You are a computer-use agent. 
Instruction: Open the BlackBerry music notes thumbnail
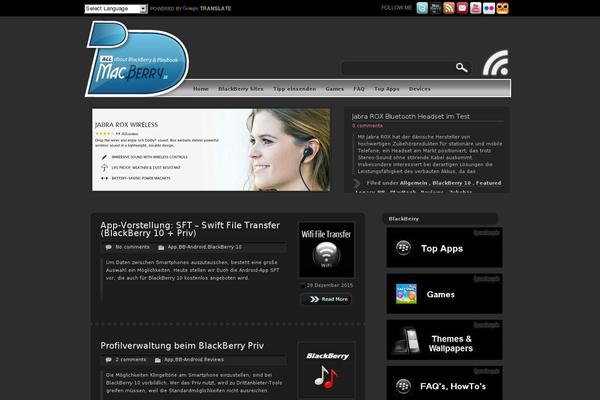pos(326,370)
